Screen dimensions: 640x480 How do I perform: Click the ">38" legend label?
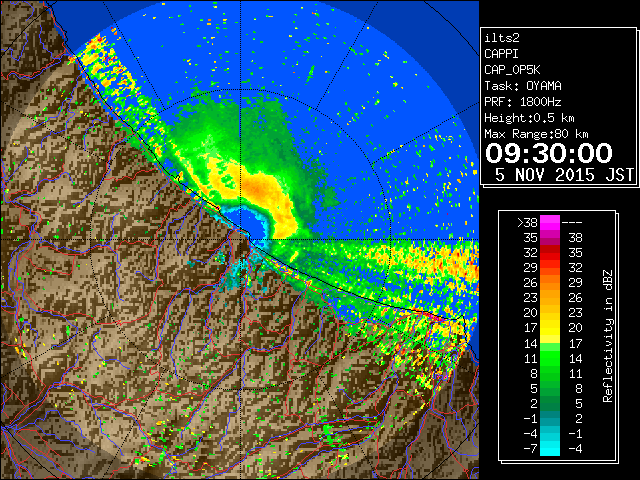click(527, 223)
